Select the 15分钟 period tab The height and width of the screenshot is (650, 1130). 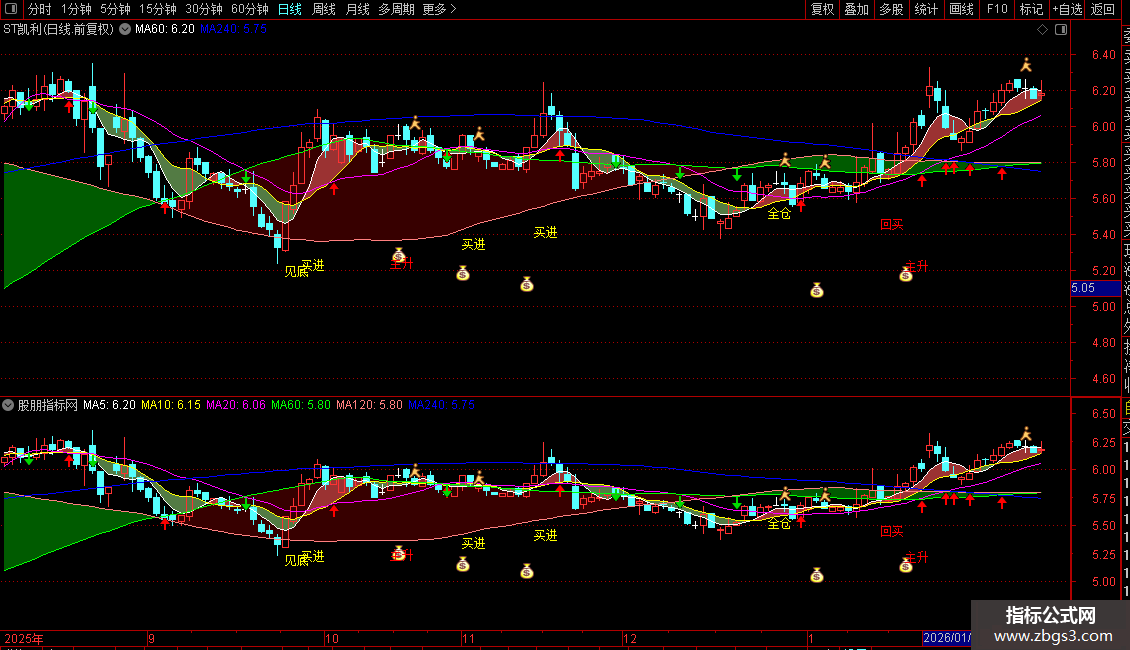click(x=157, y=9)
